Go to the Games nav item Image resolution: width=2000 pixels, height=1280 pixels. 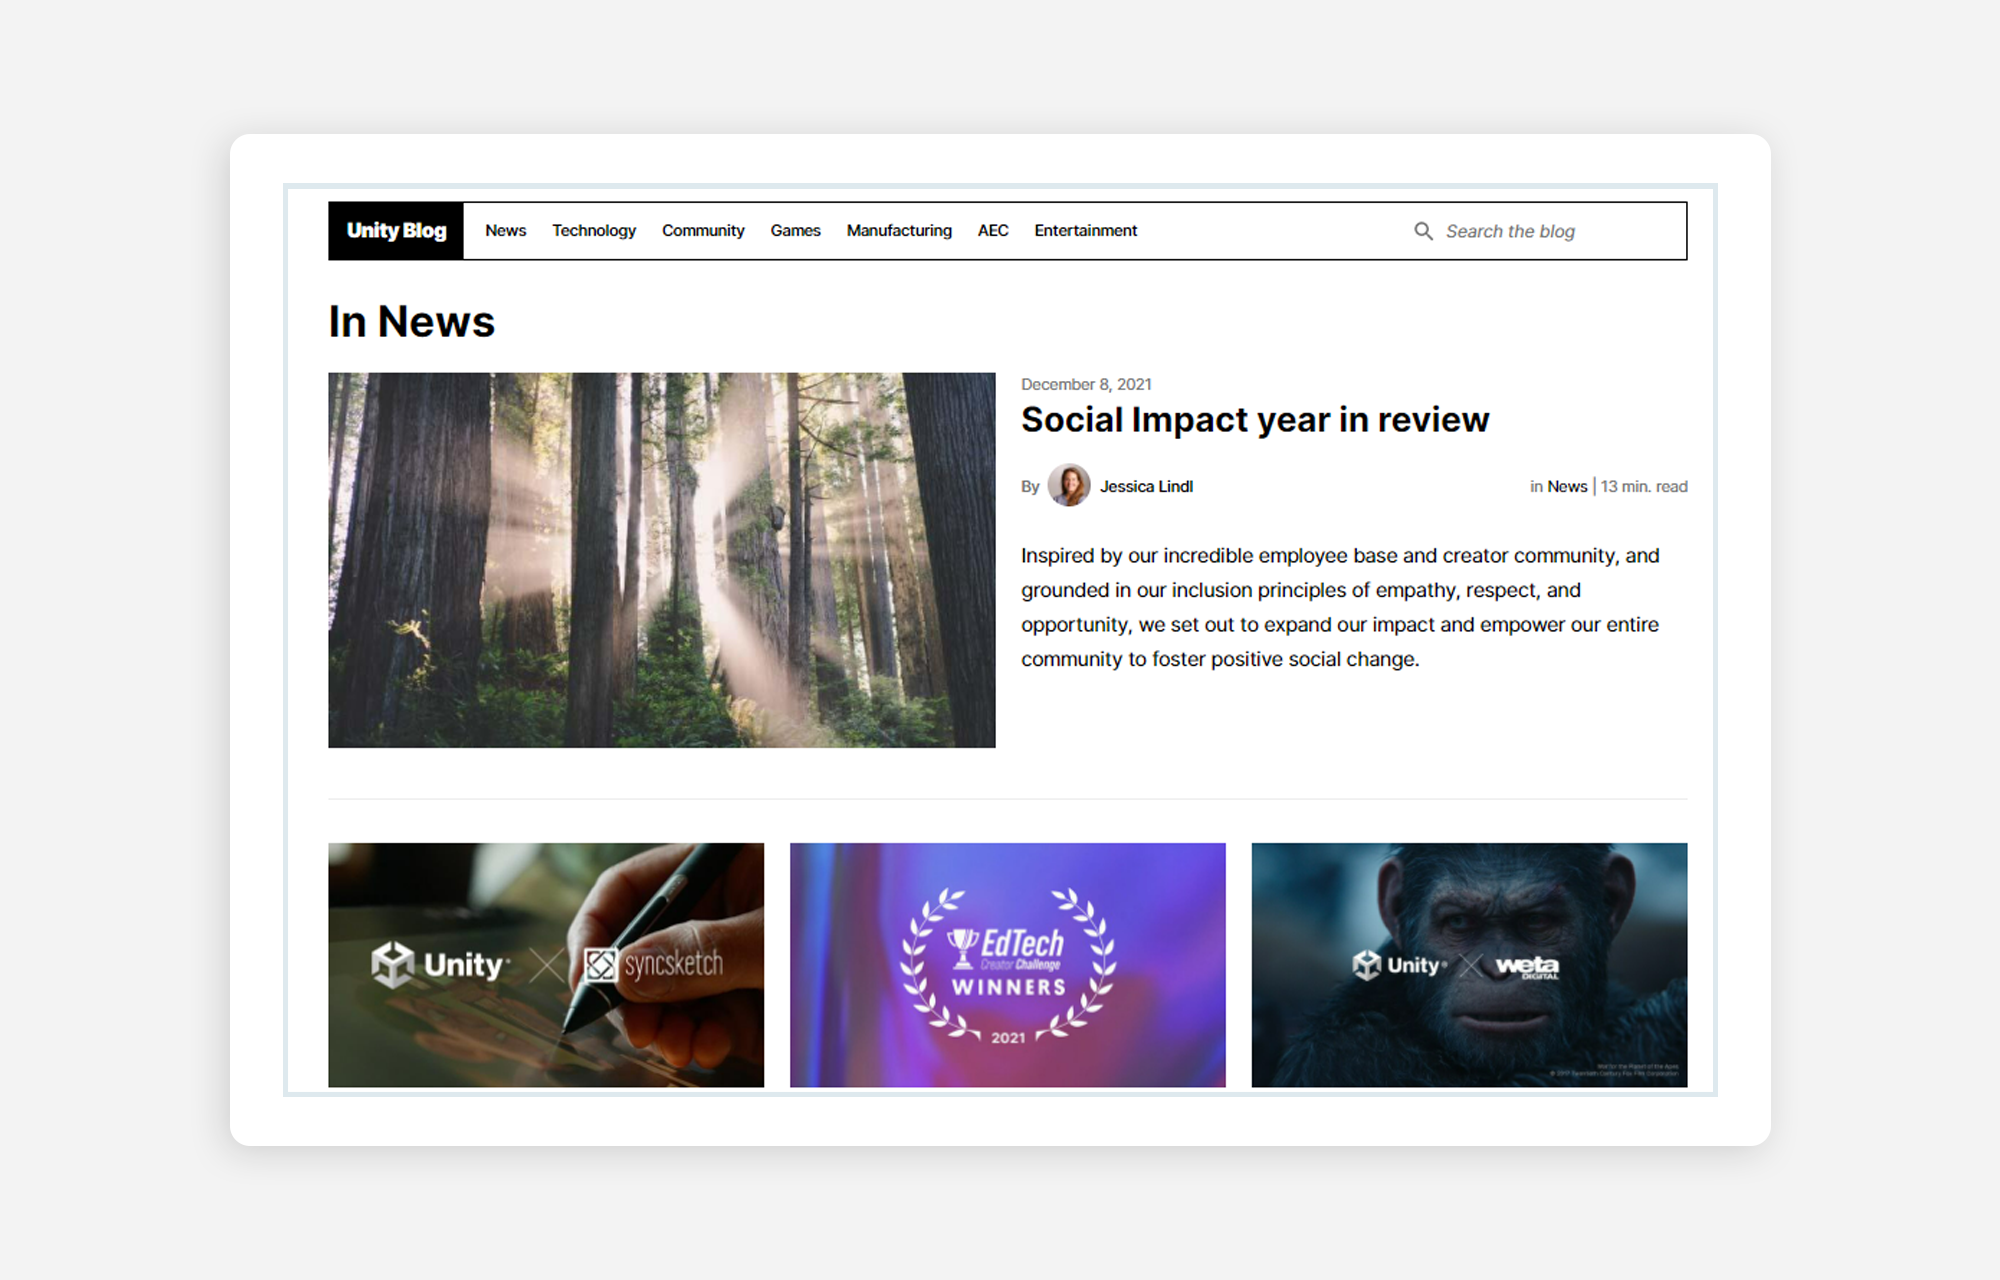pyautogui.click(x=795, y=231)
